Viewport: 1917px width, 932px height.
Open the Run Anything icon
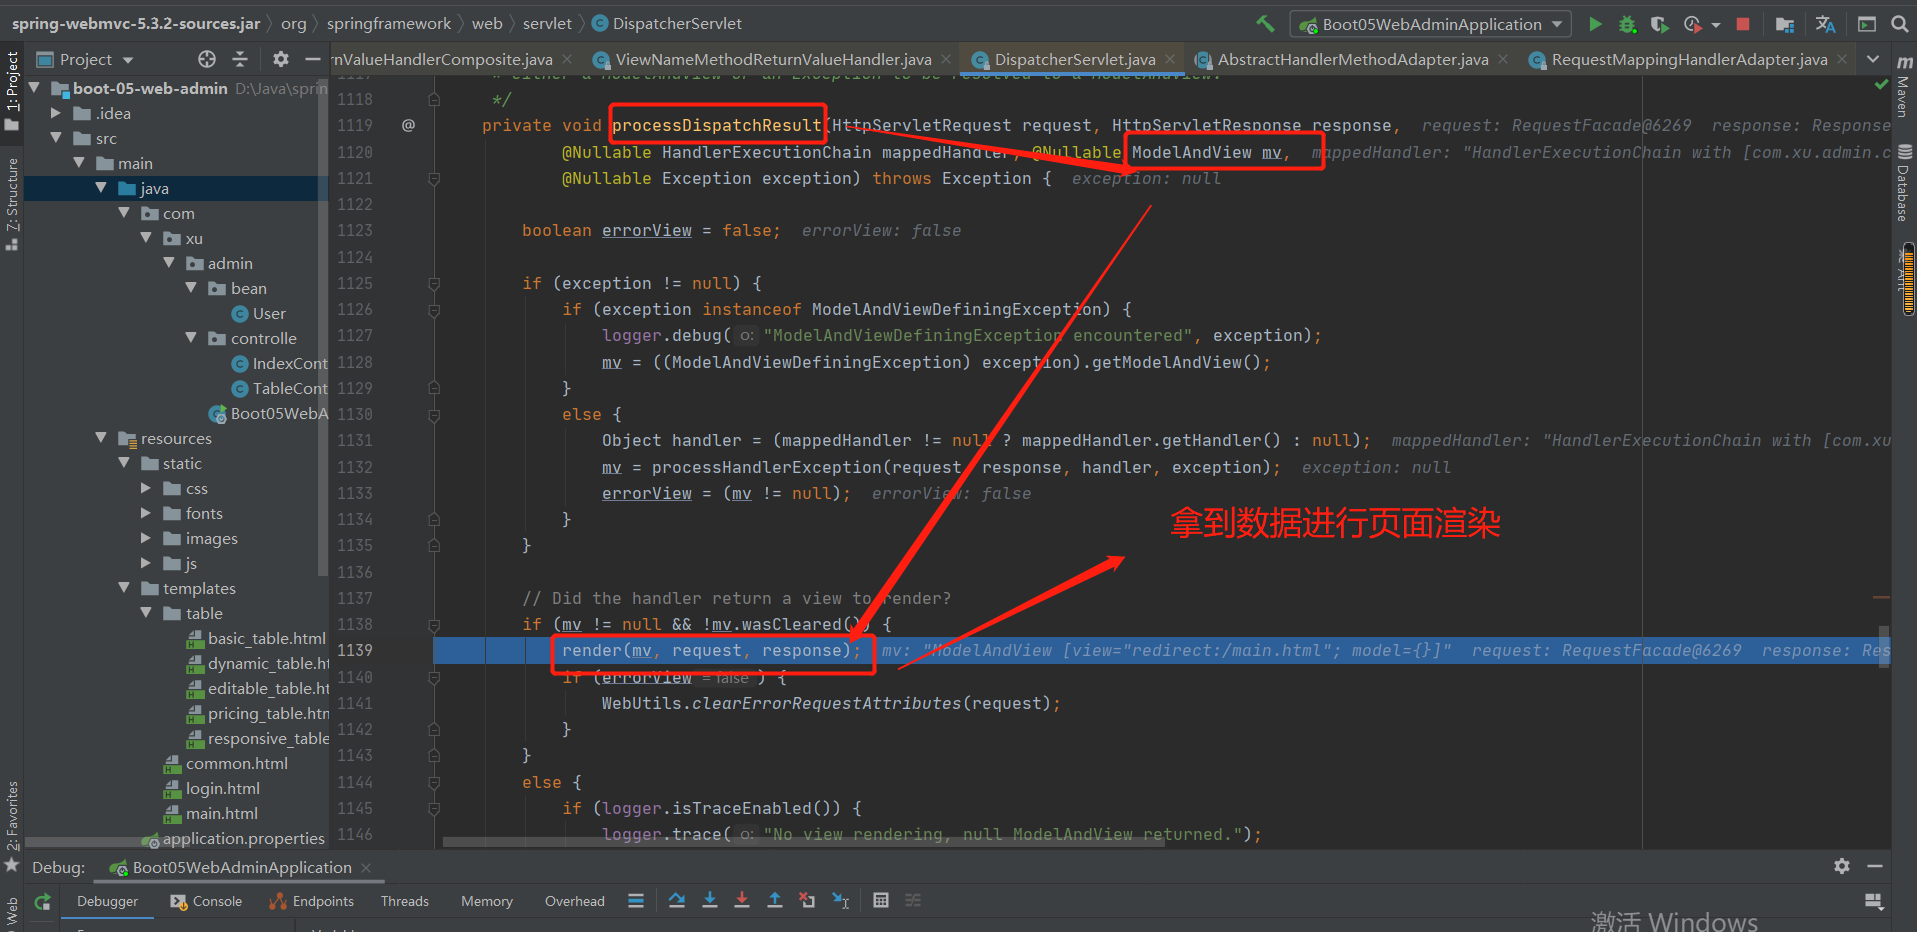coord(1866,23)
